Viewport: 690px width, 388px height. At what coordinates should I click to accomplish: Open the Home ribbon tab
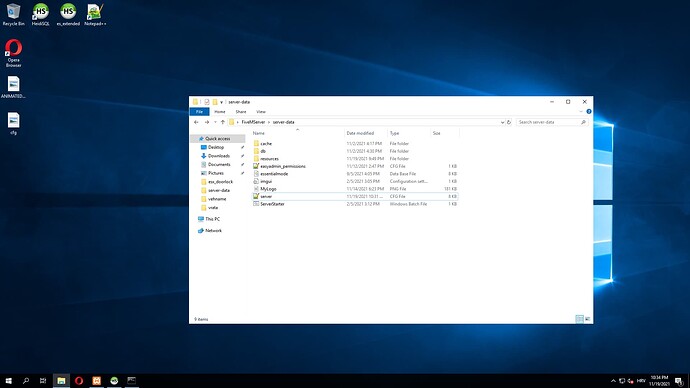(220, 112)
